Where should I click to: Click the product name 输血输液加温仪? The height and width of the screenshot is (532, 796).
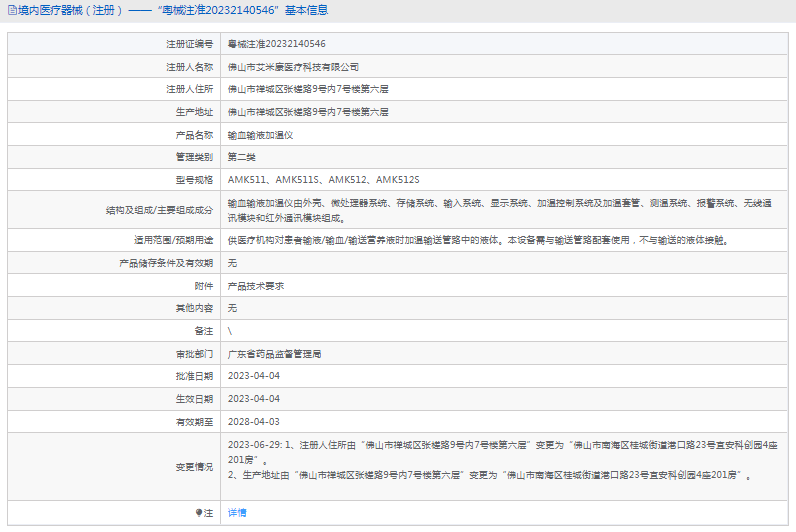point(260,134)
